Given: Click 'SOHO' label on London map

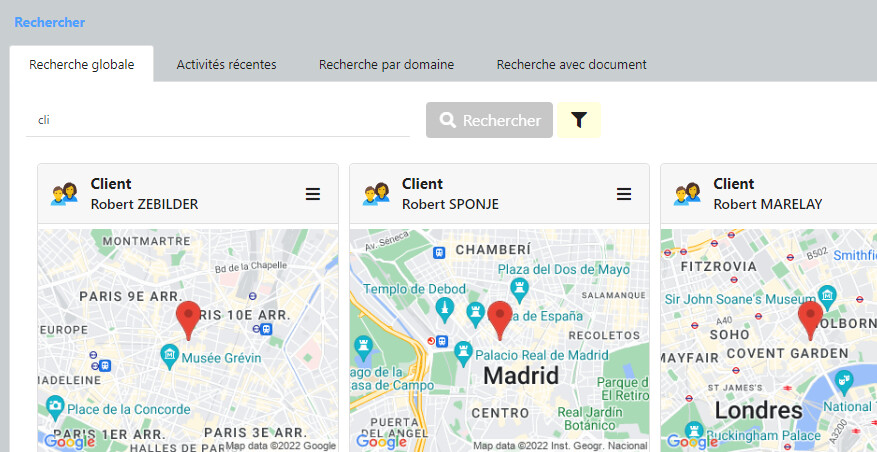Looking at the screenshot, I should coord(729,335).
